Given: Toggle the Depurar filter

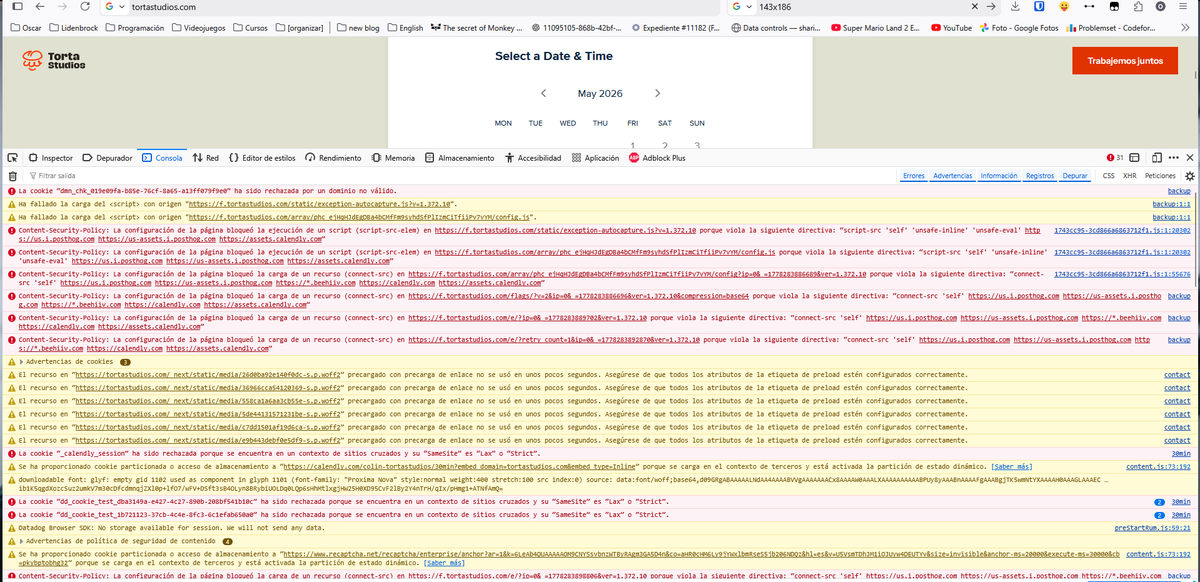Looking at the screenshot, I should 1075,175.
